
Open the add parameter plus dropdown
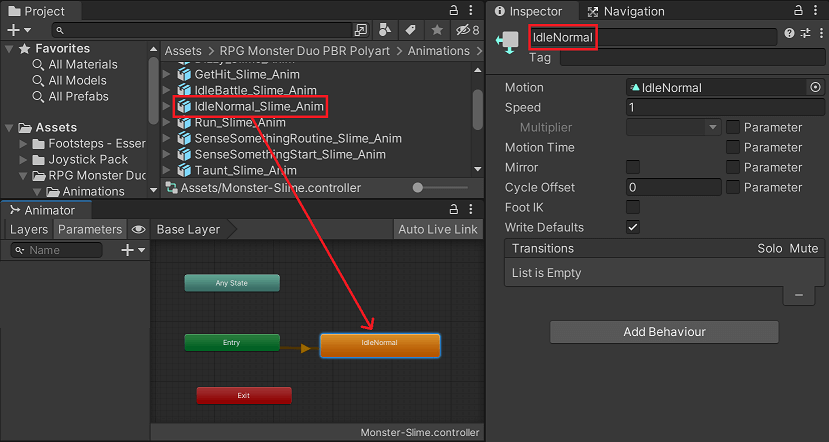coord(133,250)
